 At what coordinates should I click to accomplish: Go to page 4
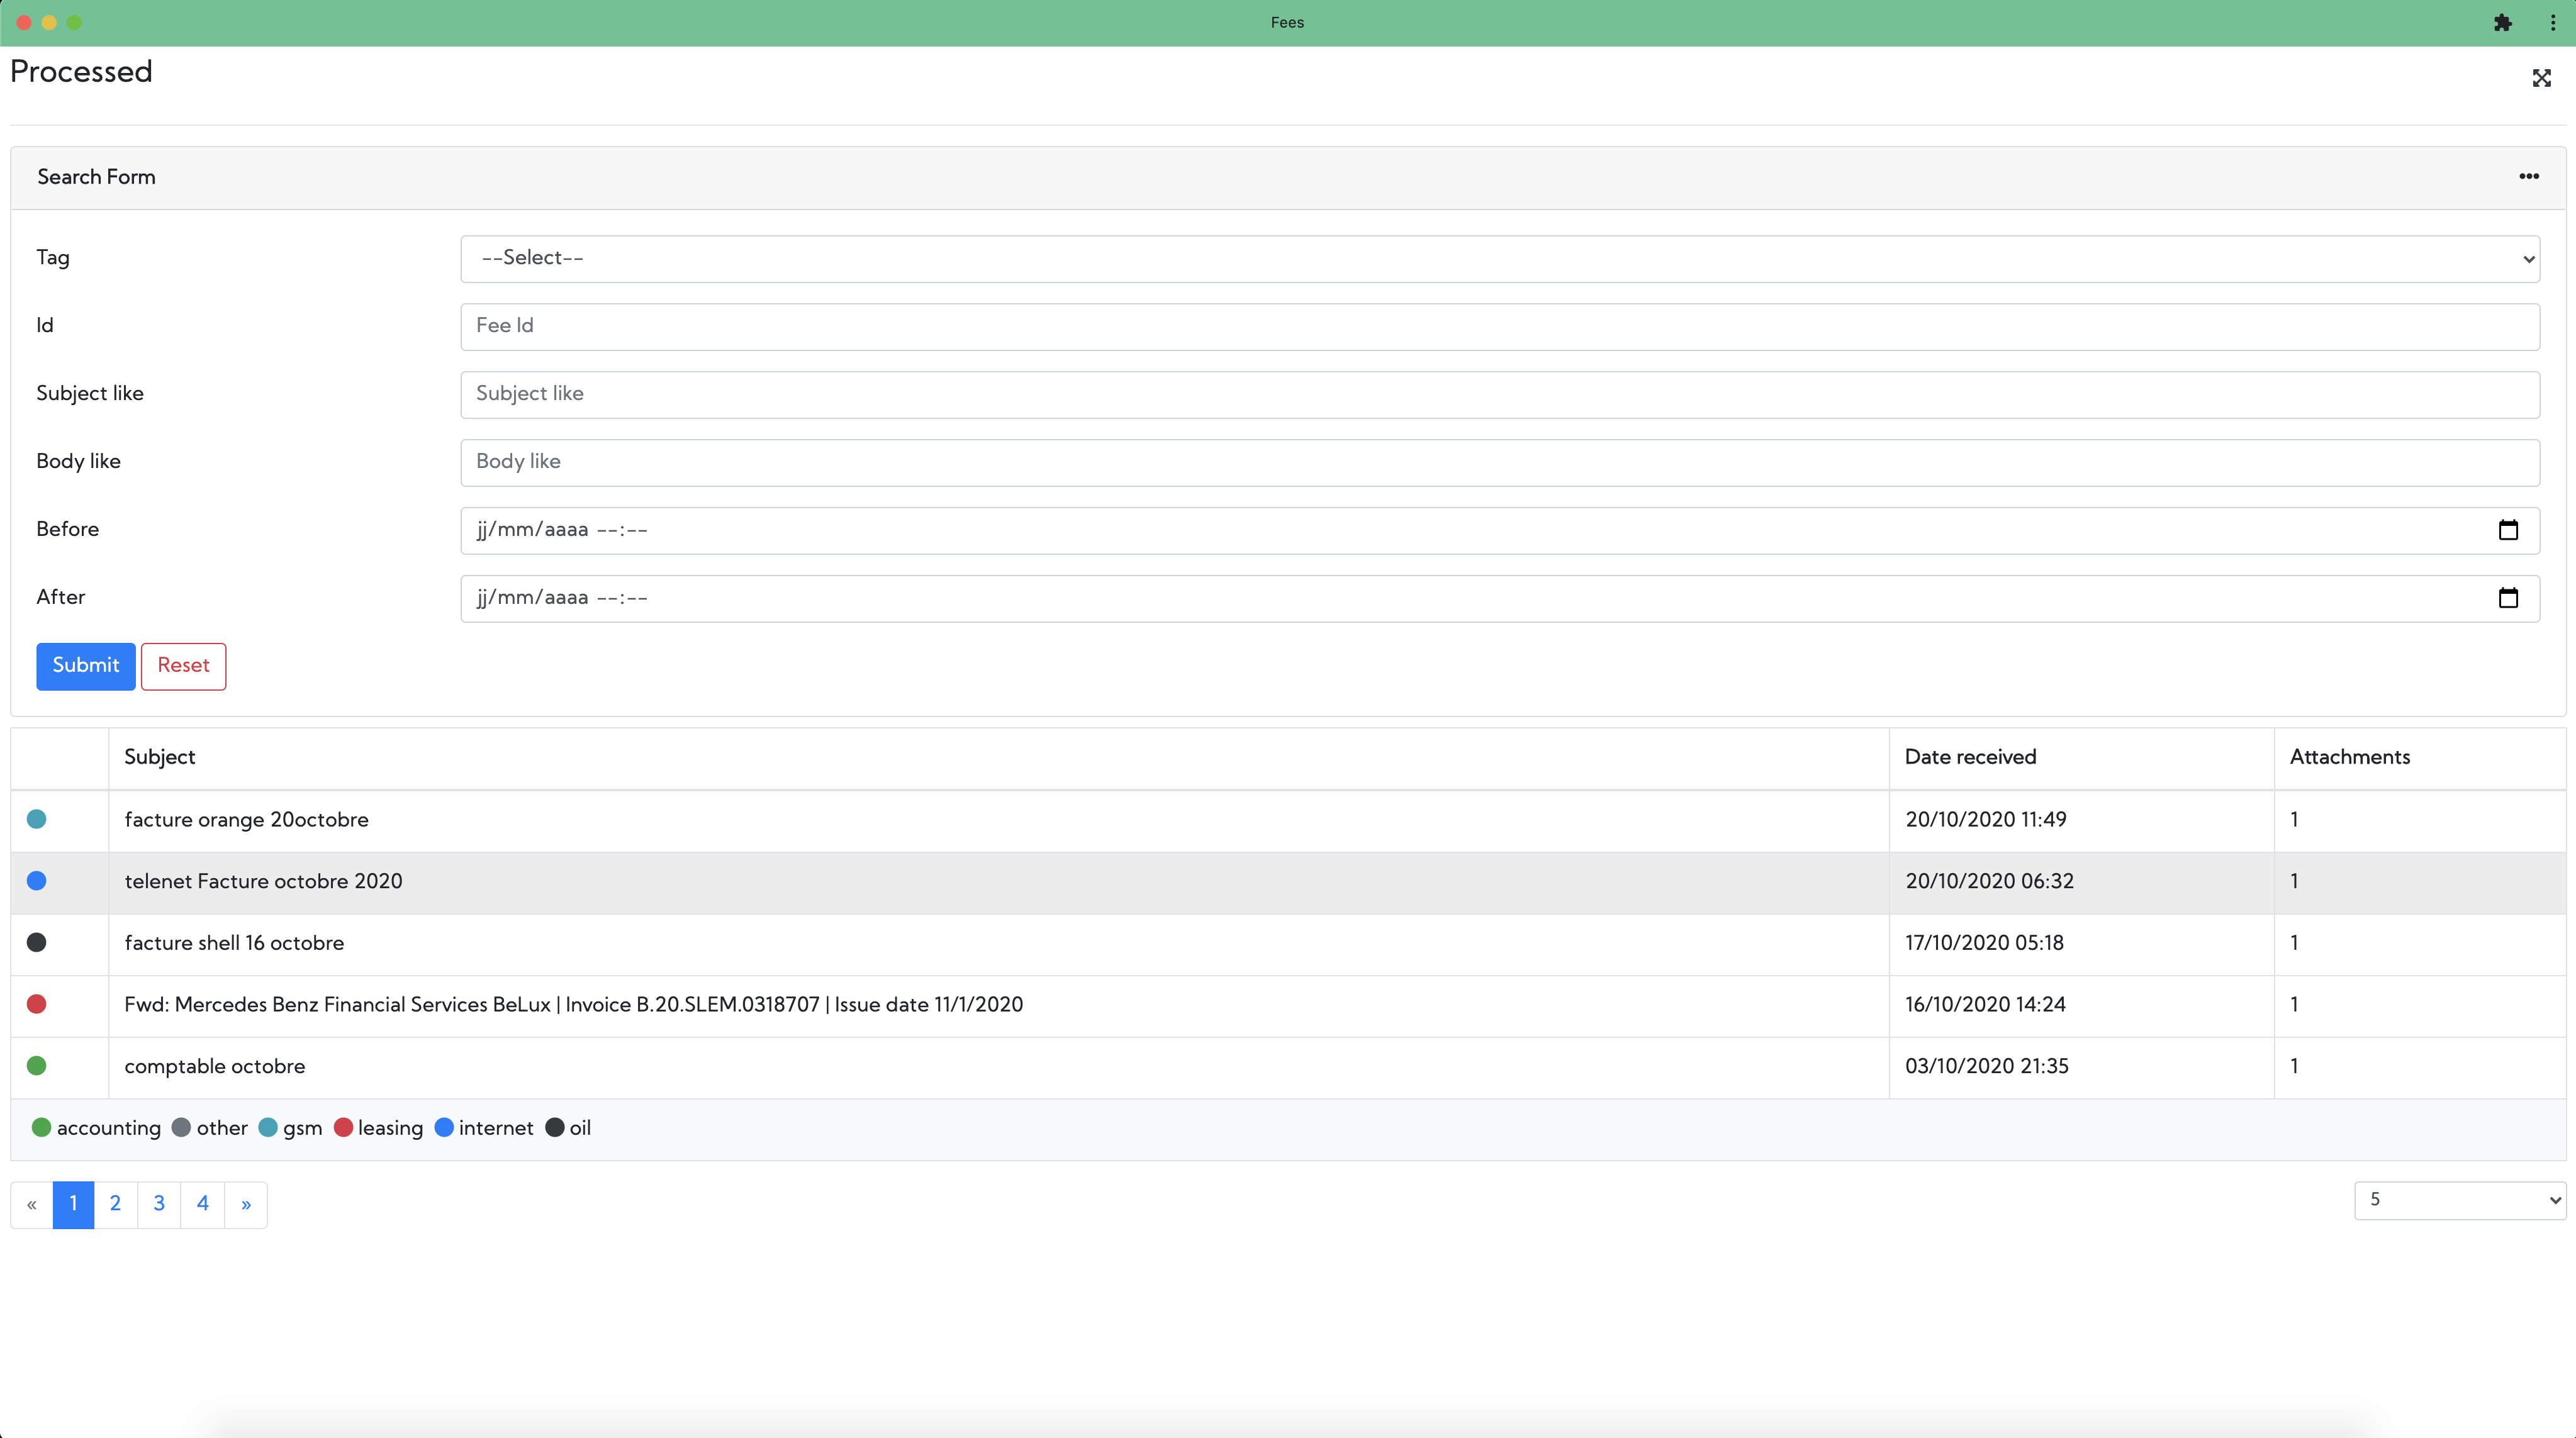tap(203, 1204)
